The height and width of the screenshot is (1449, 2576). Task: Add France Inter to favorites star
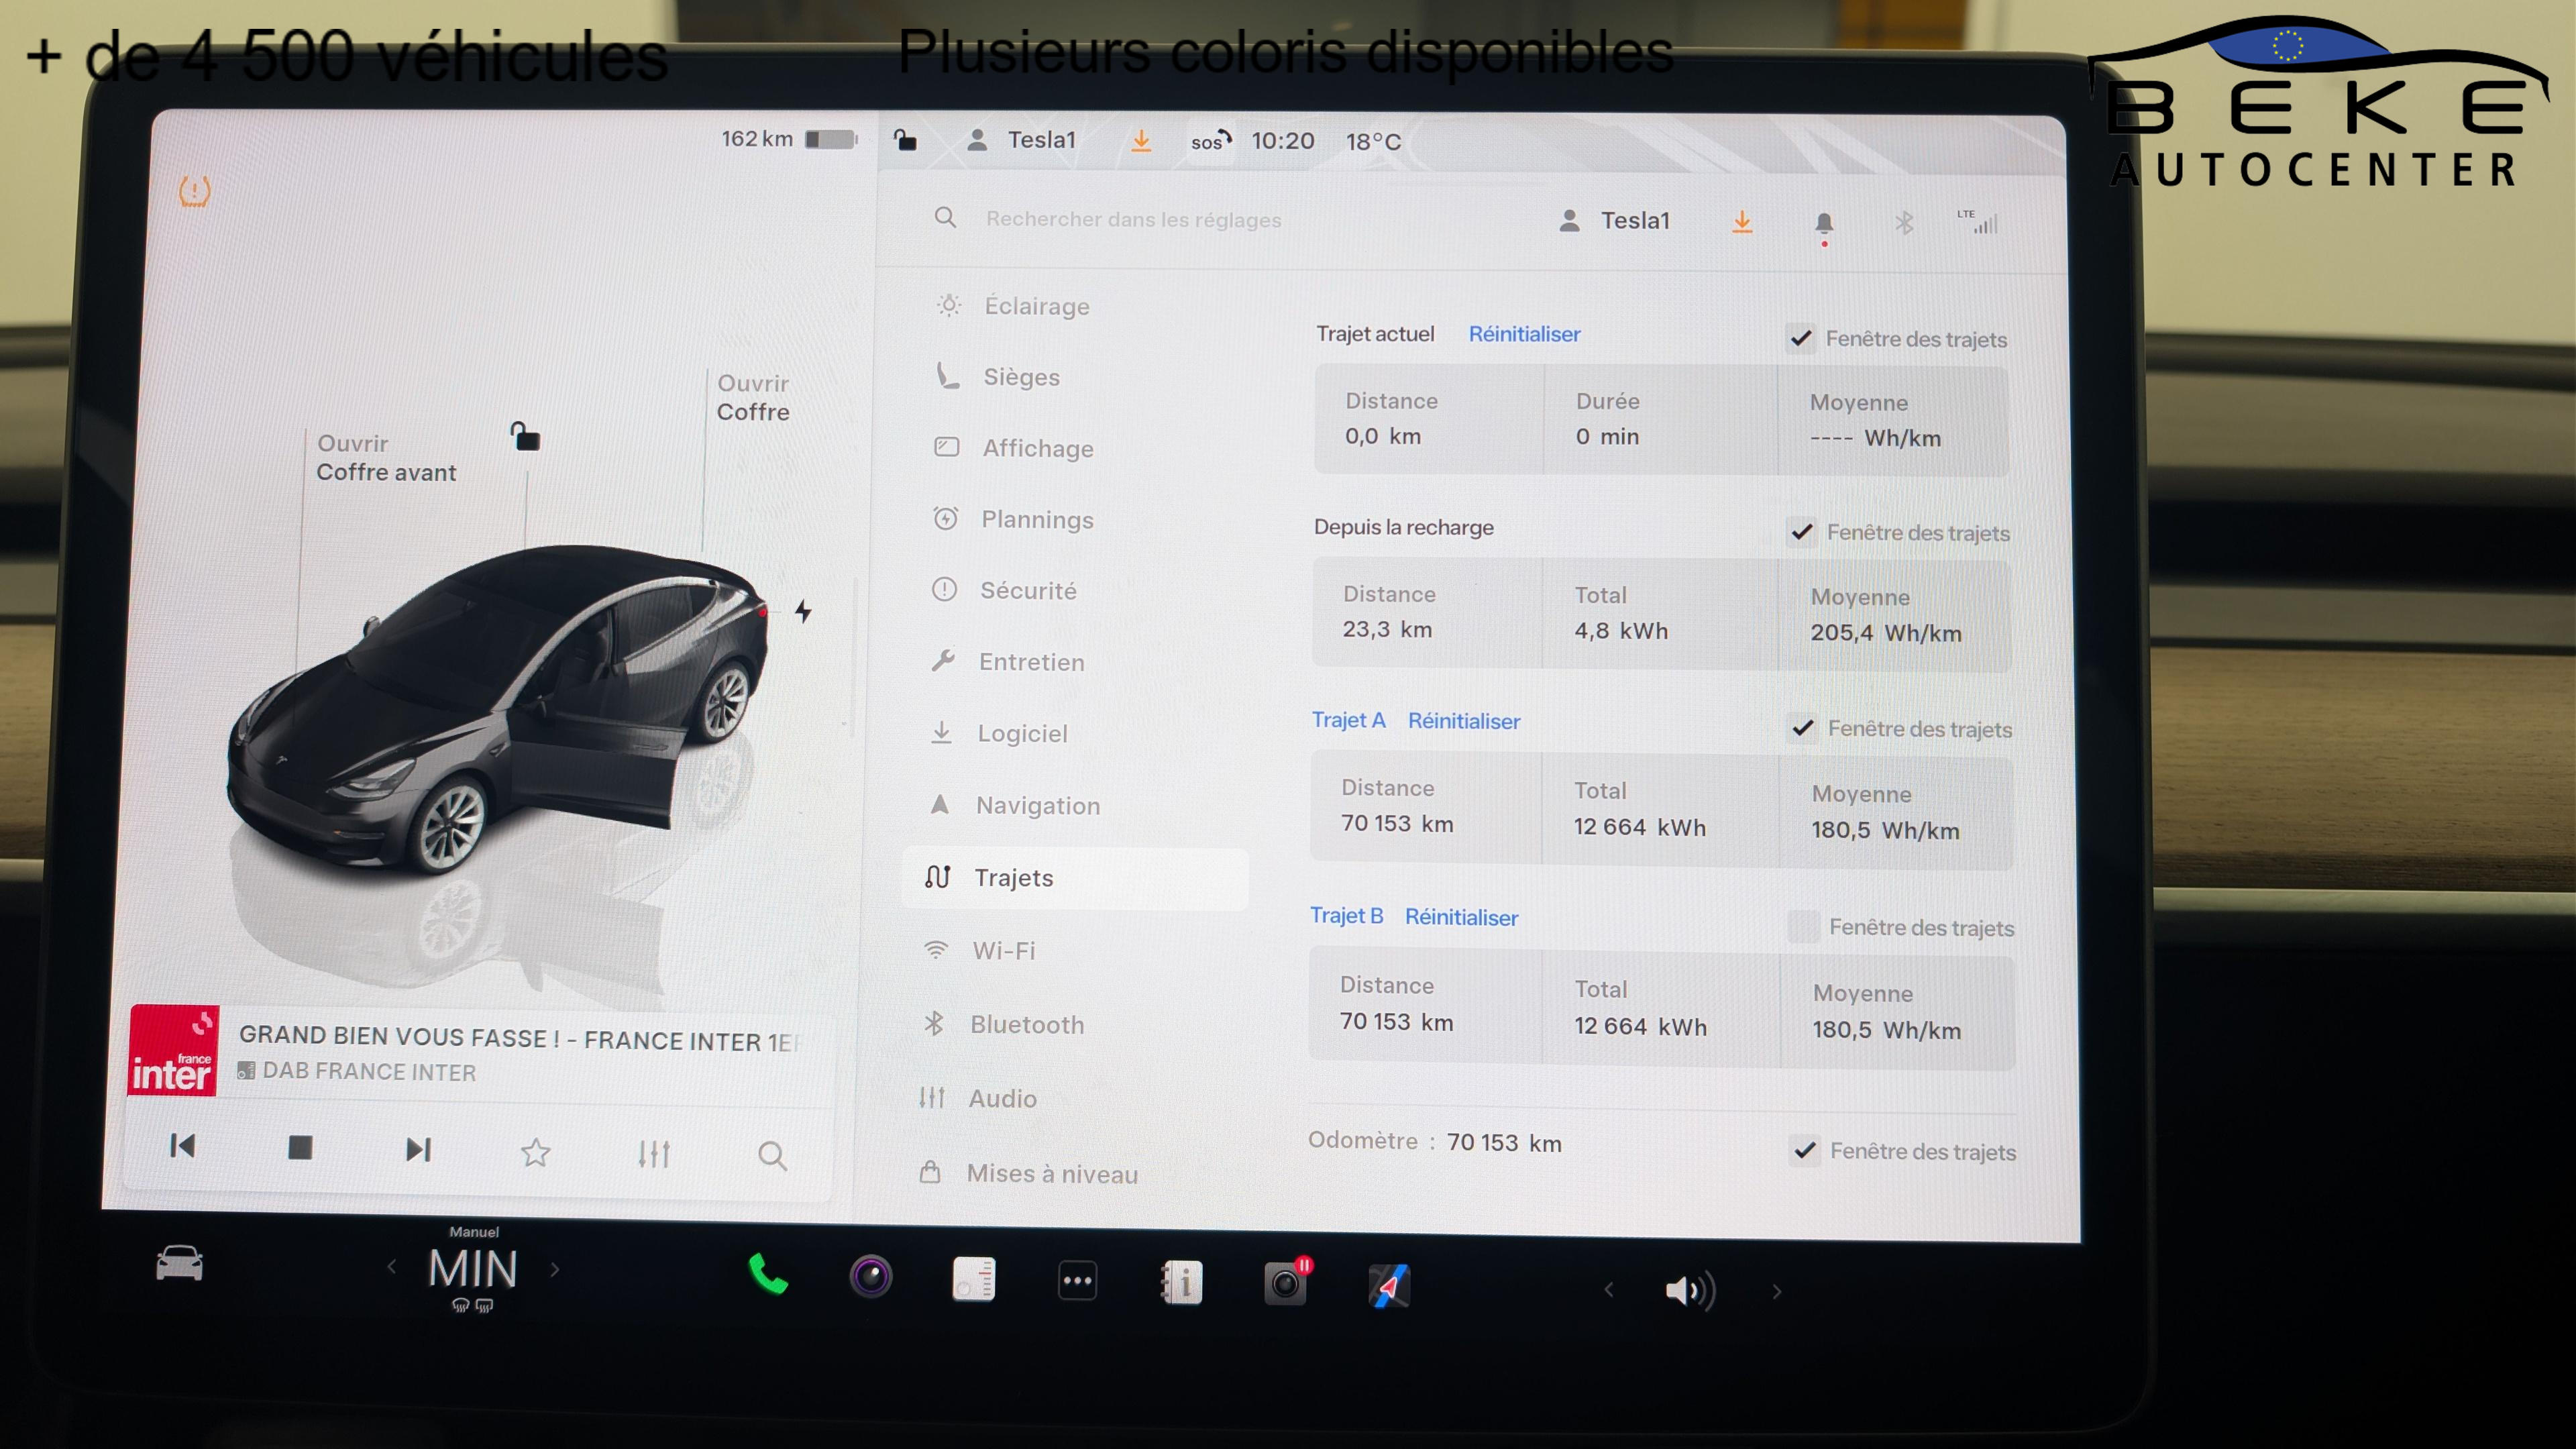pos(536,1153)
